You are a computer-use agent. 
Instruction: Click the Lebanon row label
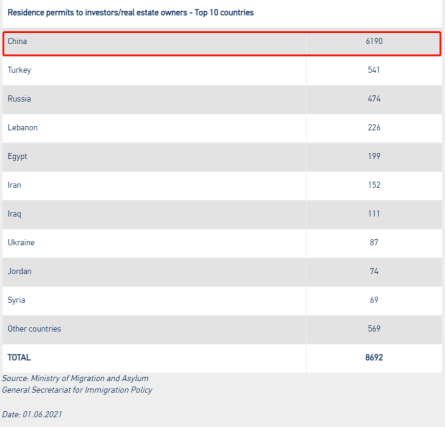coord(23,127)
